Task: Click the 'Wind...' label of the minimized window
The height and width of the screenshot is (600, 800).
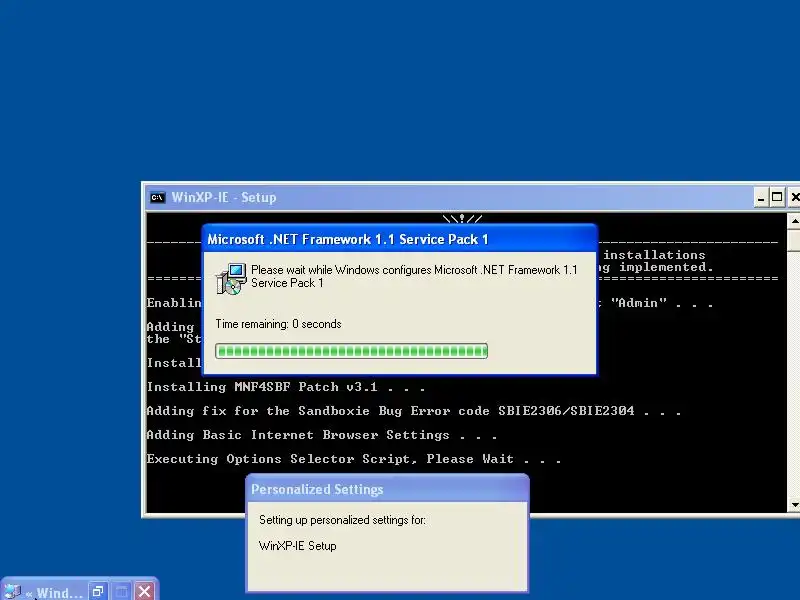Action: pyautogui.click(x=59, y=593)
